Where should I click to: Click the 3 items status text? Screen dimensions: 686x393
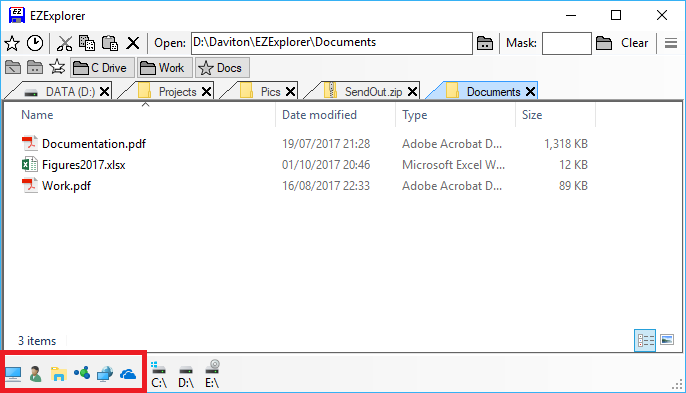click(x=37, y=341)
